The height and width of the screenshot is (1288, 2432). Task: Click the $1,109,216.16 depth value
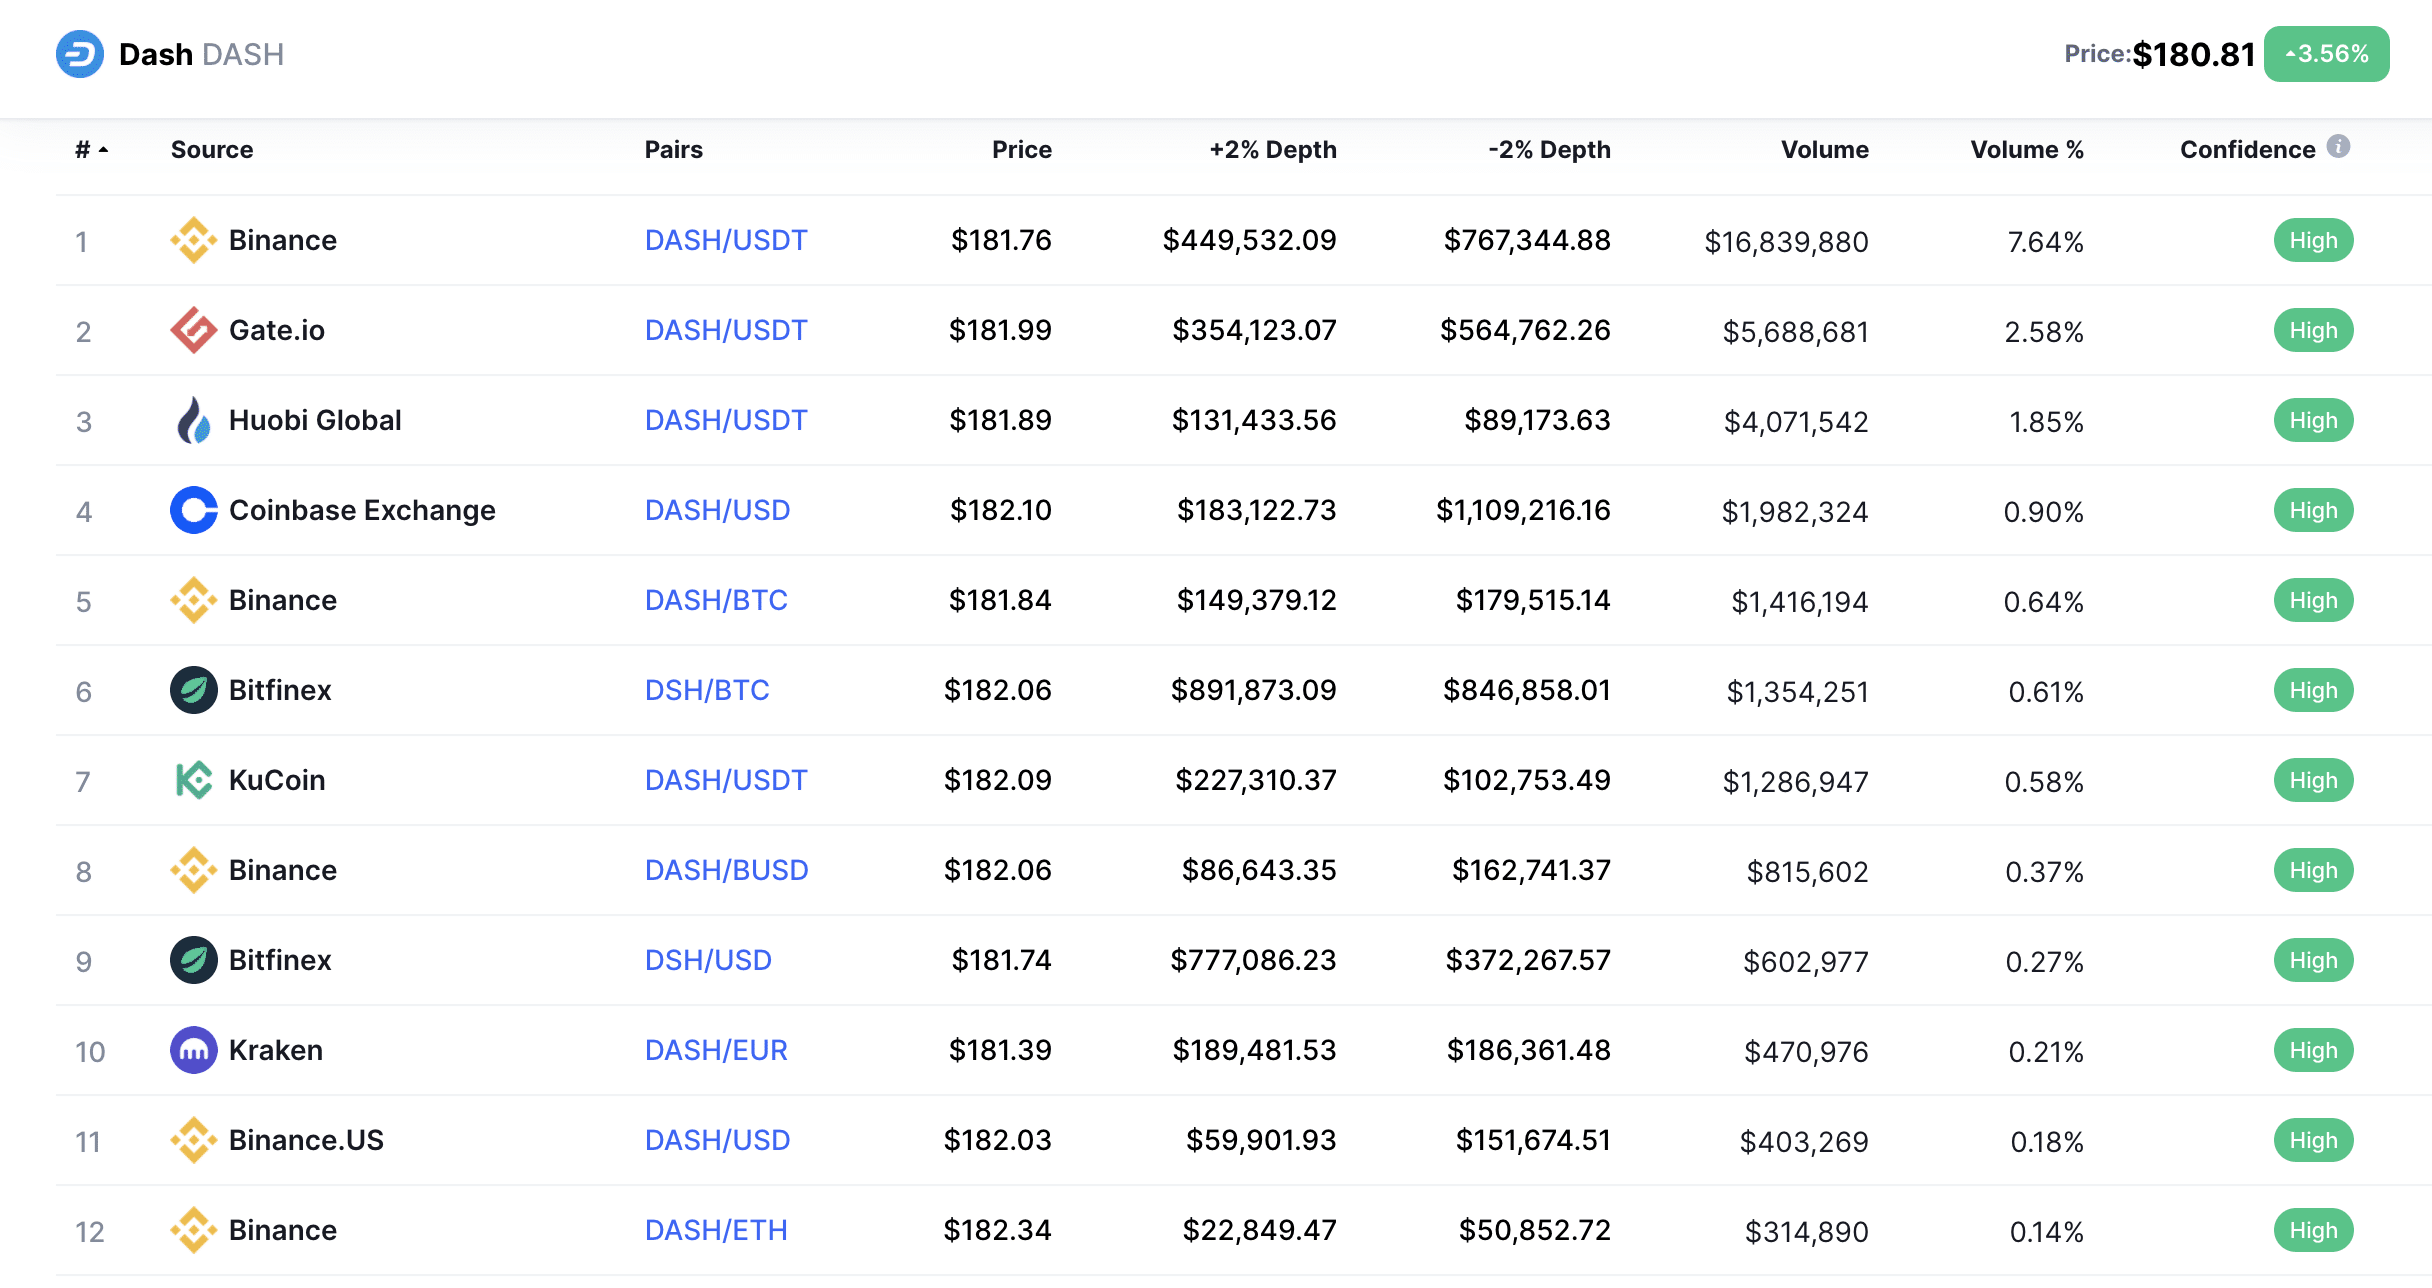click(x=1524, y=510)
